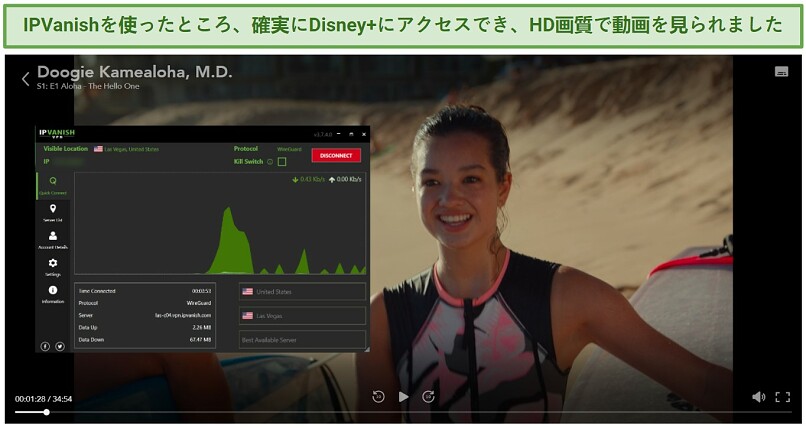The height and width of the screenshot is (428, 806).
Task: Open IPVanish Facebook page icon
Action: (x=45, y=346)
